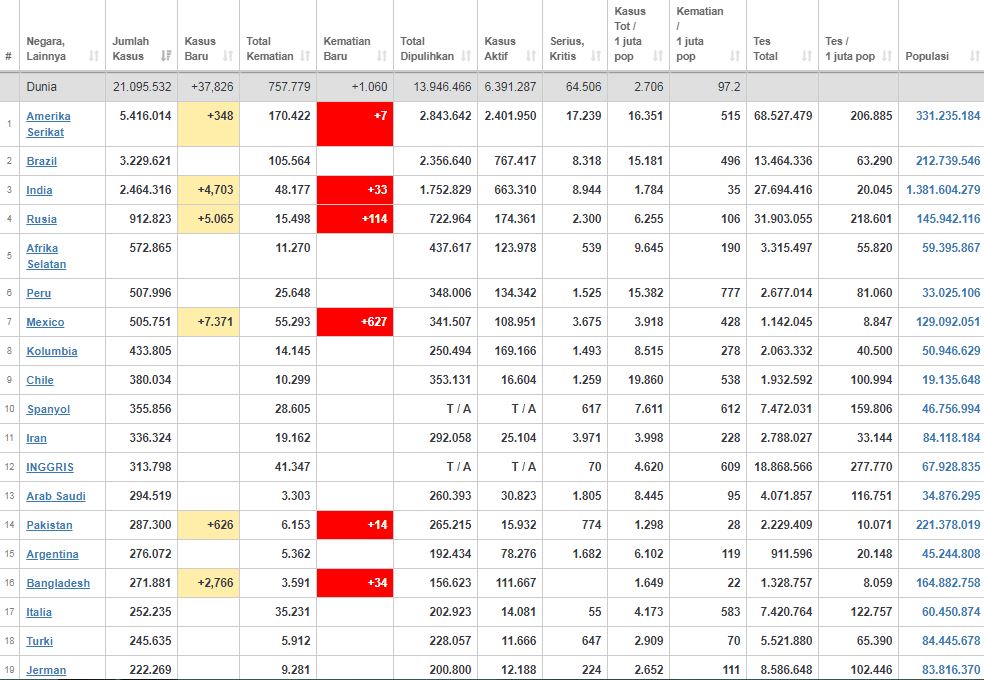Click population link 46.756.994
Screen dimensions: 984x680
pos(951,408)
